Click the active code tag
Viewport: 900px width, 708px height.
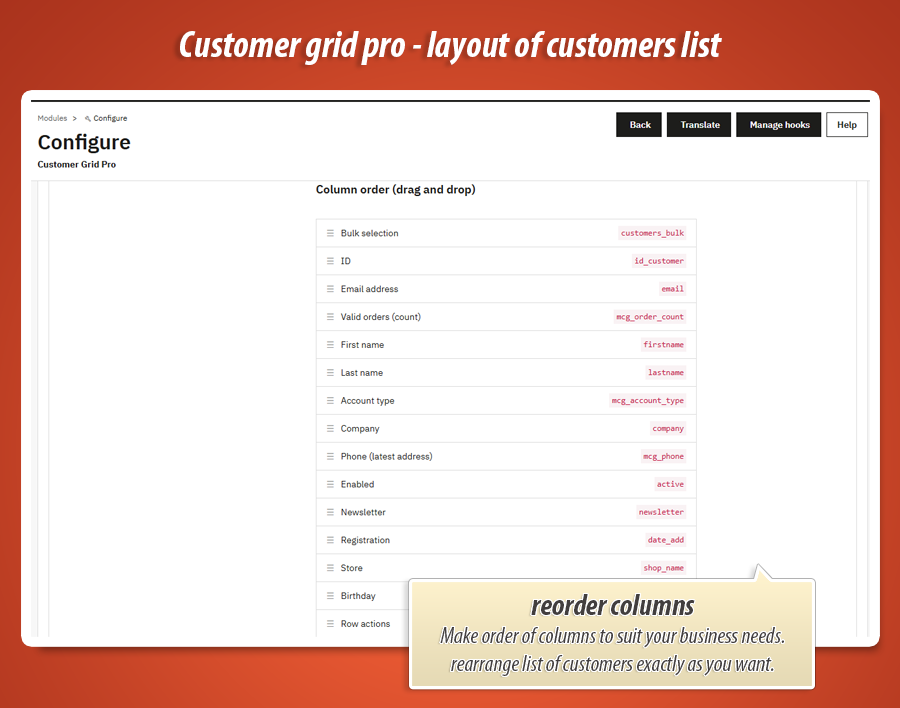pos(670,484)
